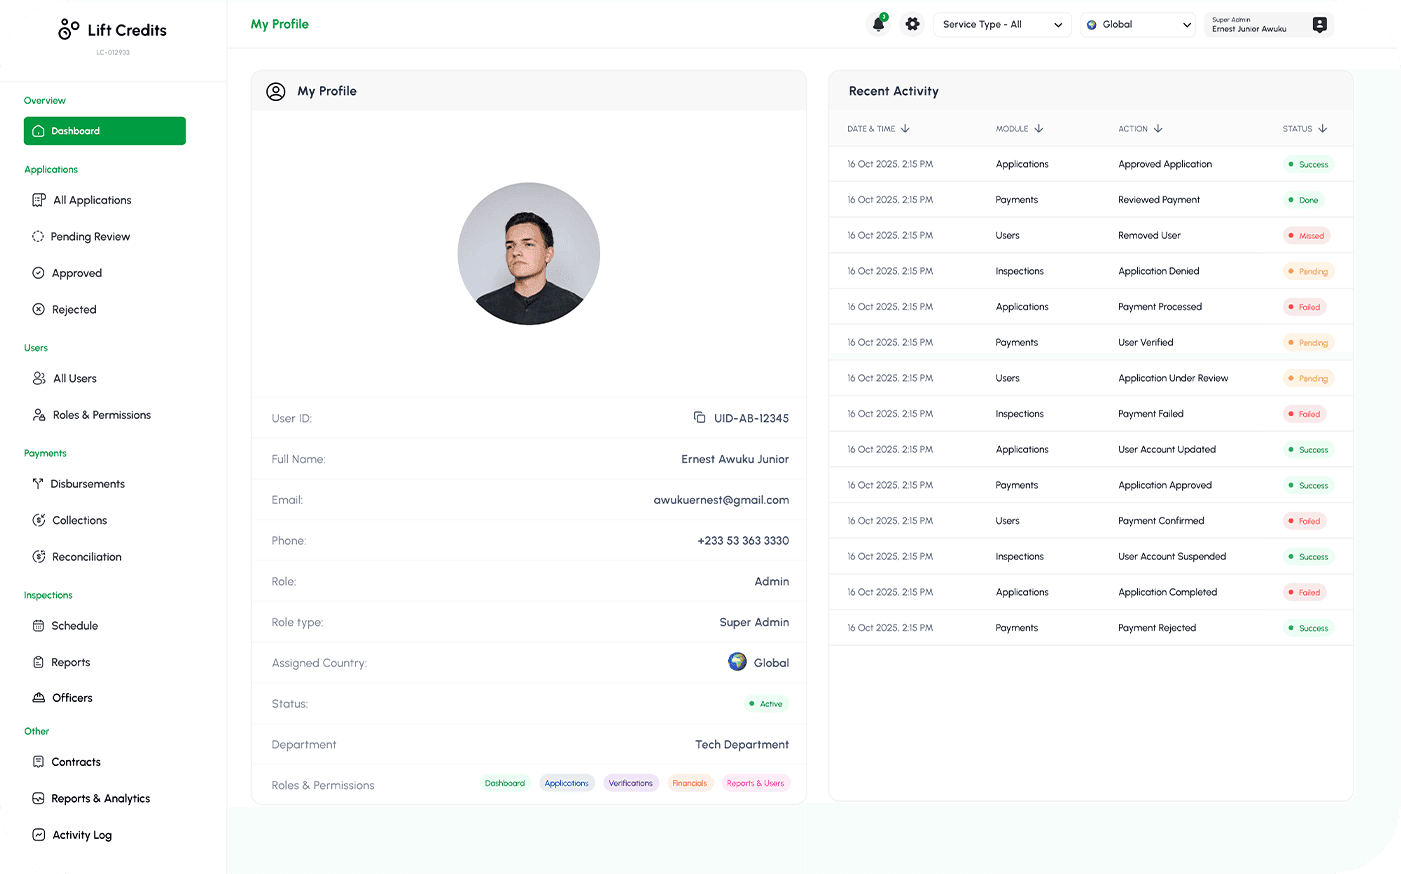
Task: Sort by Date & Time column arrow
Action: [905, 129]
